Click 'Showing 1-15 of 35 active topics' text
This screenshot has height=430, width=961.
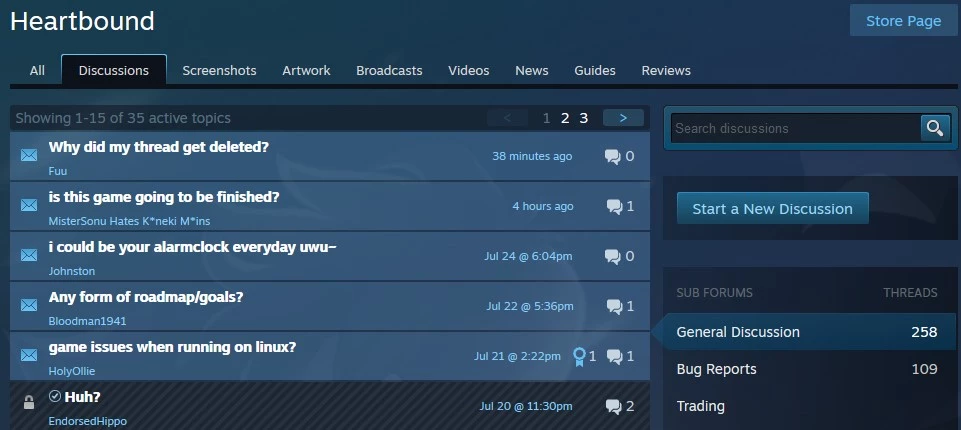tap(123, 118)
